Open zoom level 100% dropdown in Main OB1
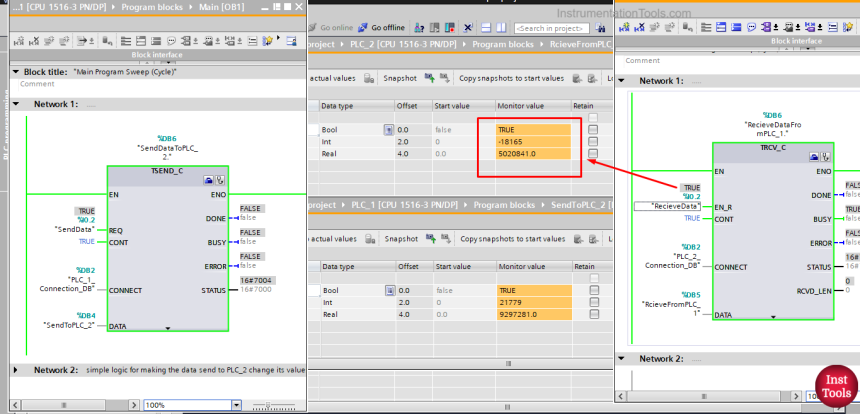The image size is (860, 414). 236,405
